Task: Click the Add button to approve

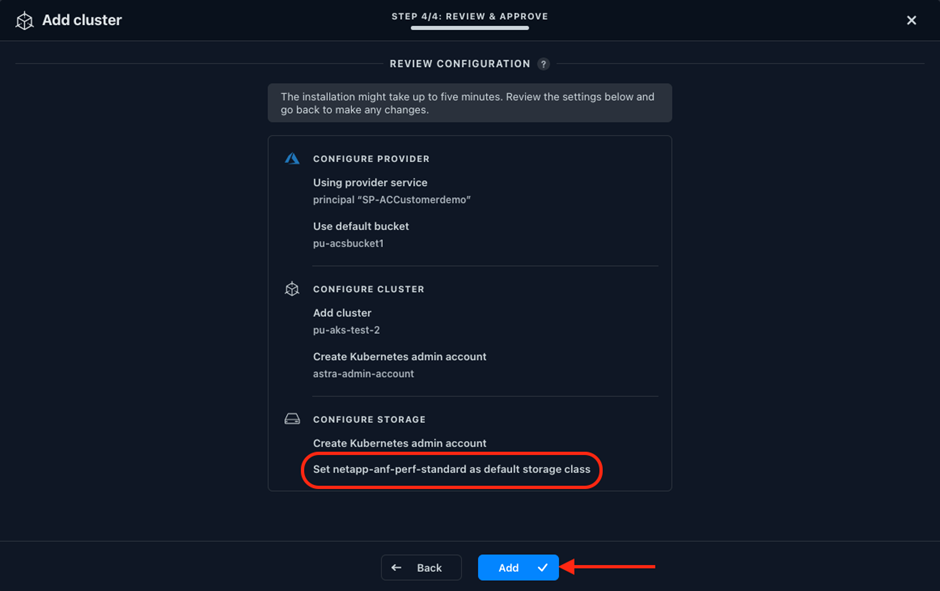Action: click(x=518, y=568)
